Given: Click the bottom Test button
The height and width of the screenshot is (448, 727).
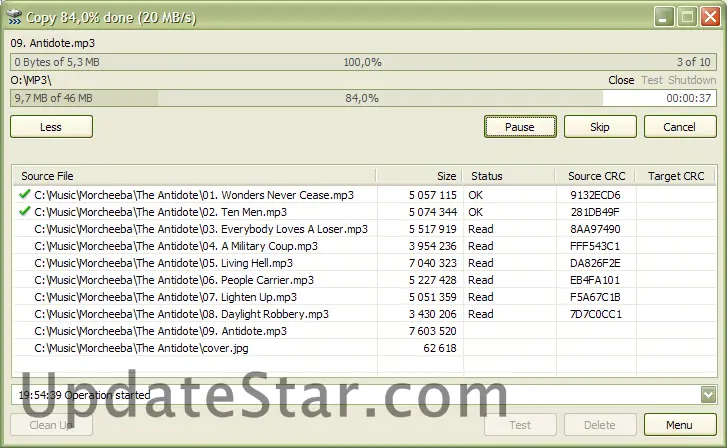Looking at the screenshot, I should coord(520,425).
